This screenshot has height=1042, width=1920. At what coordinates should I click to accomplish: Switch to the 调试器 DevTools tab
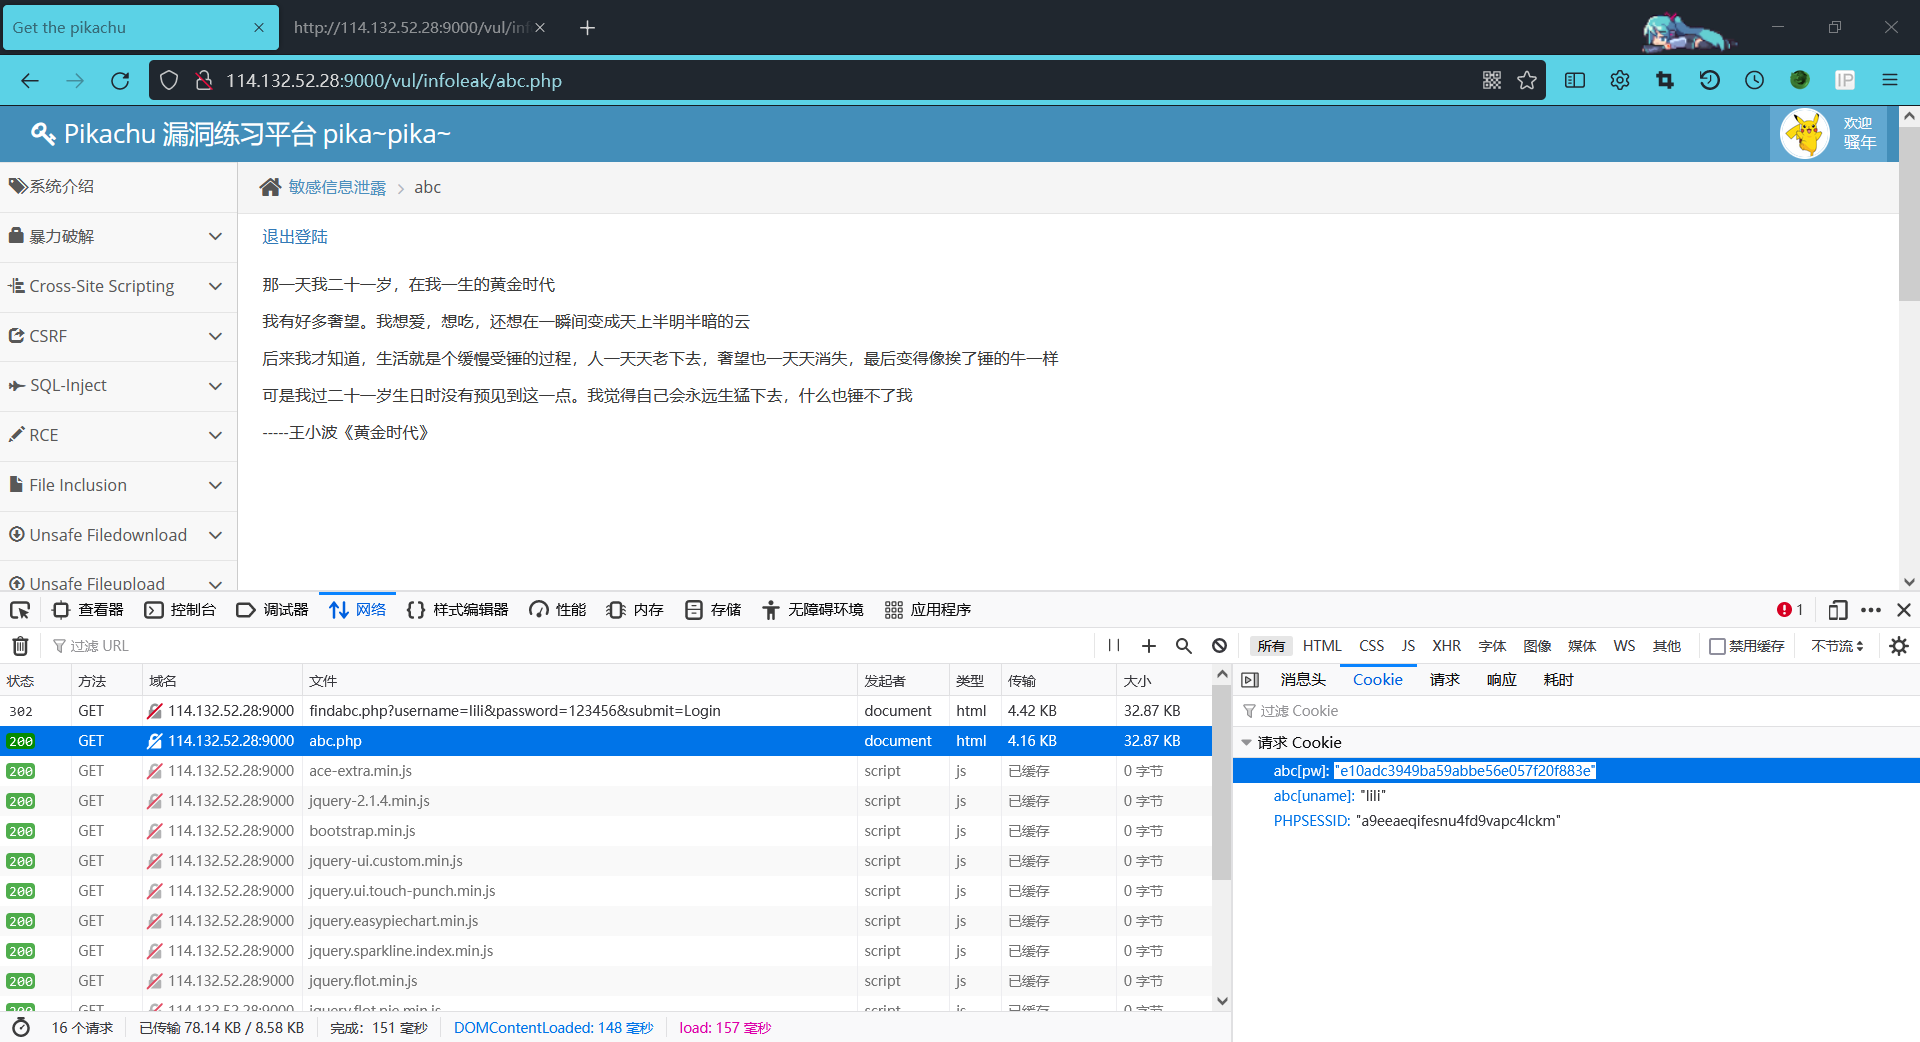coord(272,610)
